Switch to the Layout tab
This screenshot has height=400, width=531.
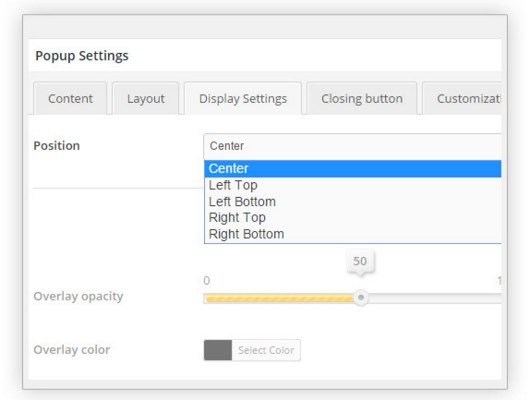[x=146, y=99]
